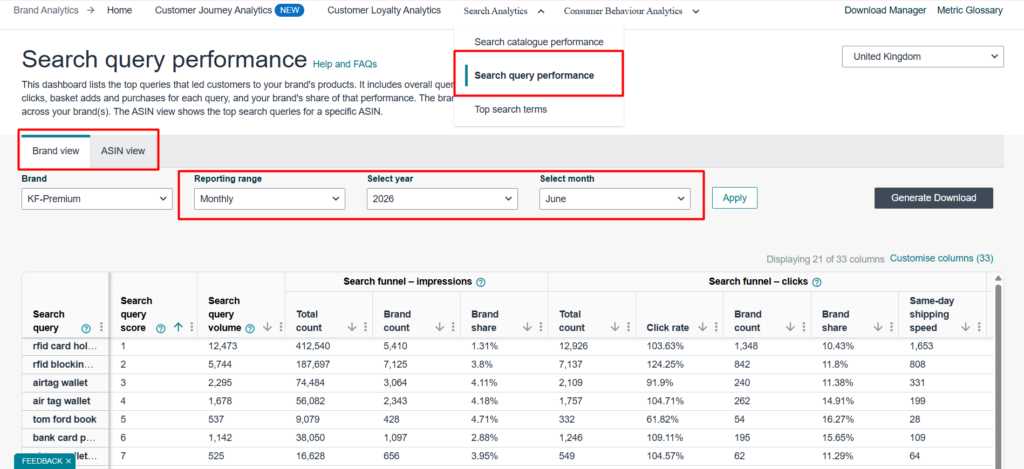Sort ascending by Search query score arrow
The width and height of the screenshot is (1024, 469).
(x=178, y=328)
